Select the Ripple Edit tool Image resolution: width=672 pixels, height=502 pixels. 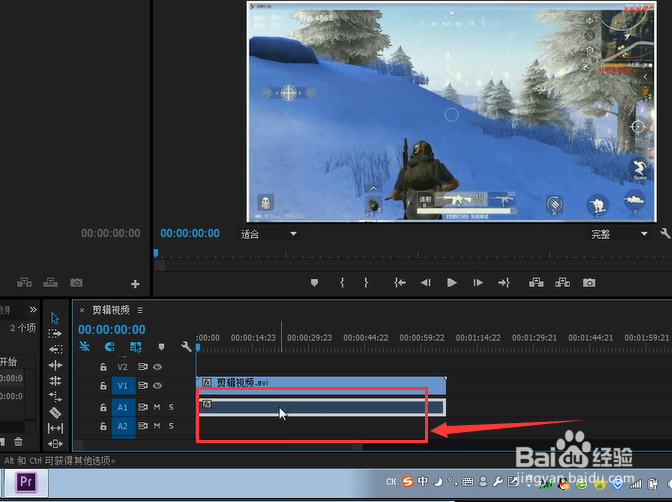coord(55,365)
